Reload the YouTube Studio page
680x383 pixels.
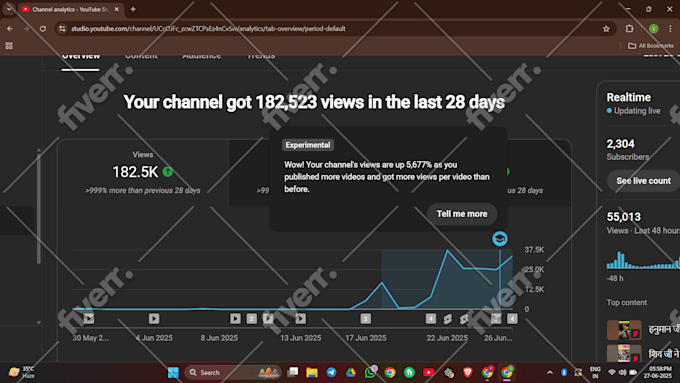click(42, 29)
